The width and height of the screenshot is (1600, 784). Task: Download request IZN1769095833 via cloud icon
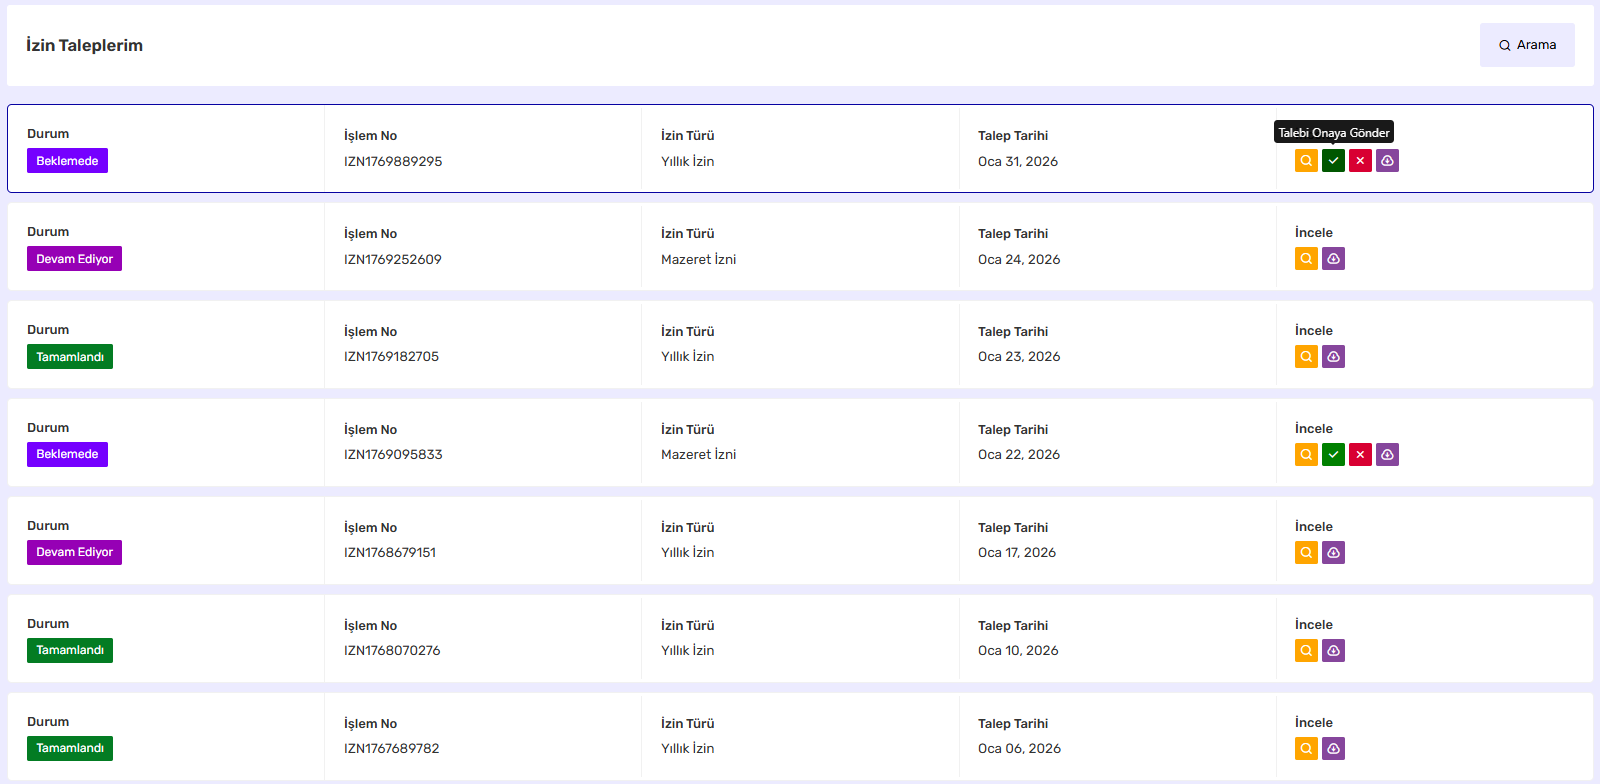(1387, 455)
